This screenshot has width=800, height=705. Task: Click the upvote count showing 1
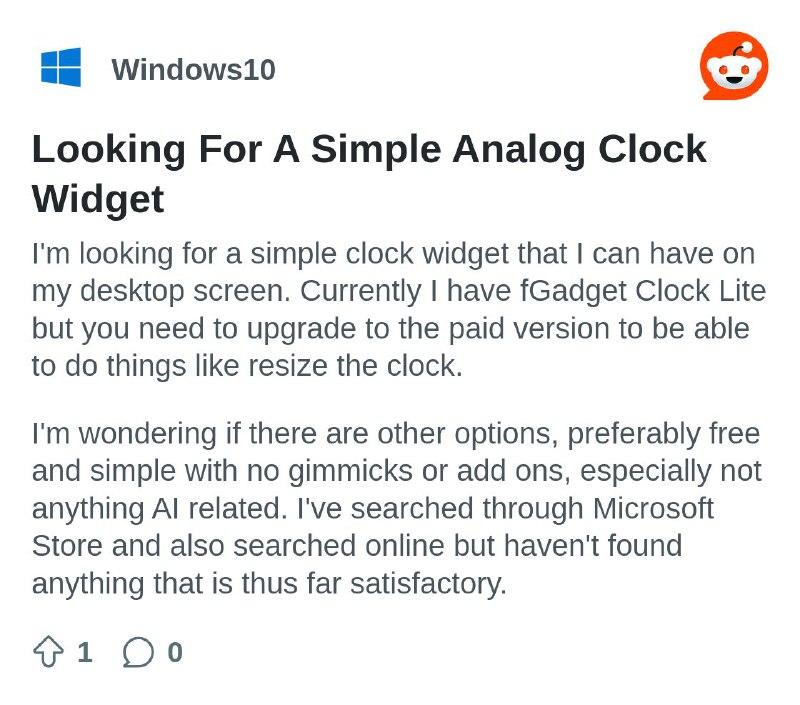click(x=85, y=652)
